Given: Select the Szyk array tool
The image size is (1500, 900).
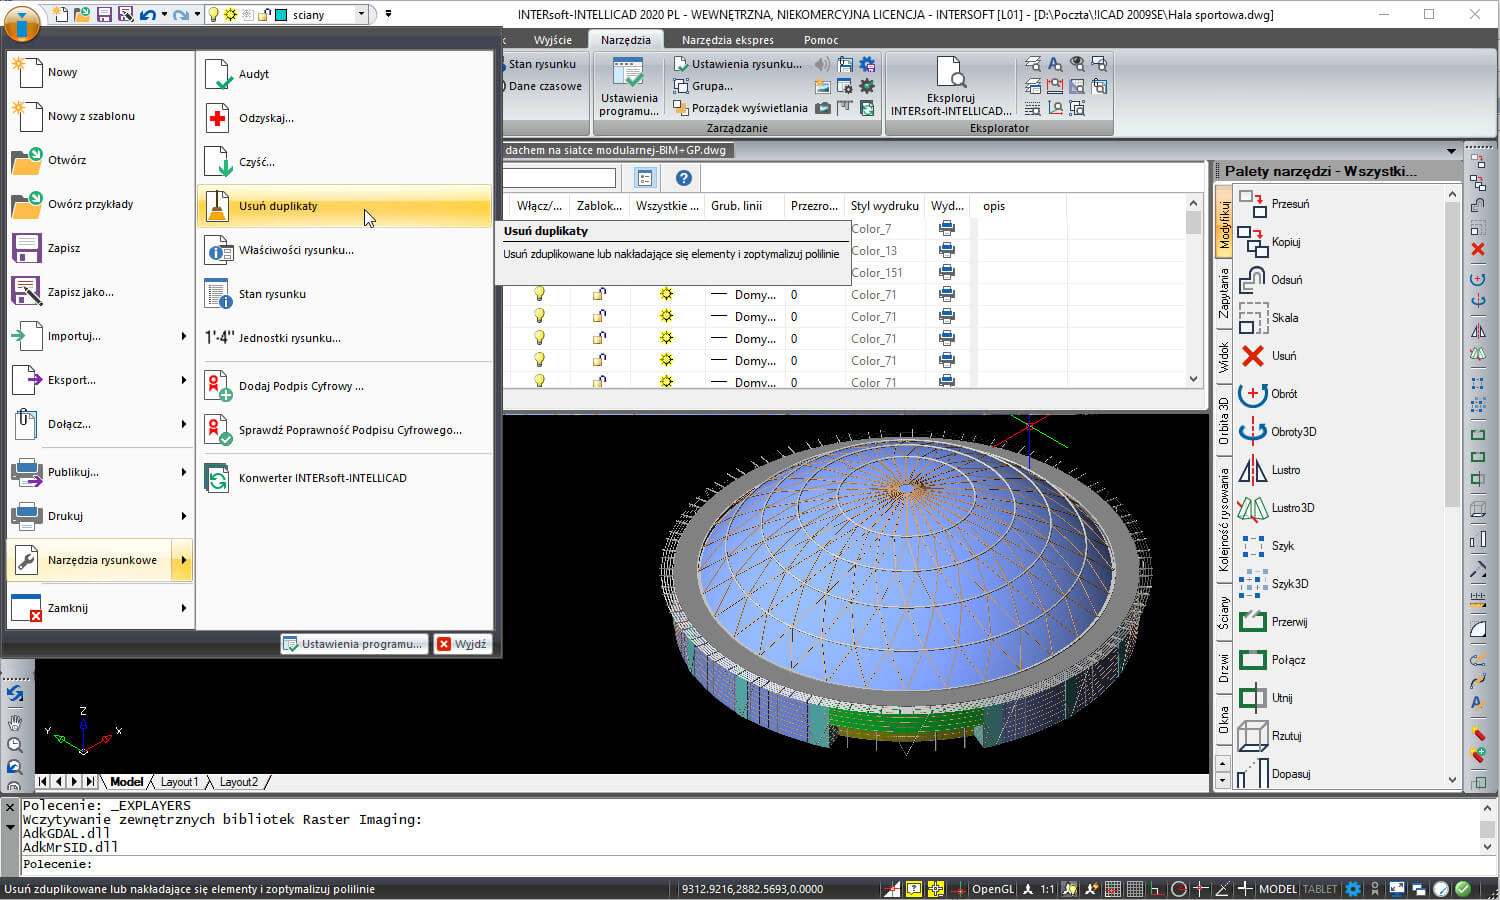Looking at the screenshot, I should coord(1267,546).
